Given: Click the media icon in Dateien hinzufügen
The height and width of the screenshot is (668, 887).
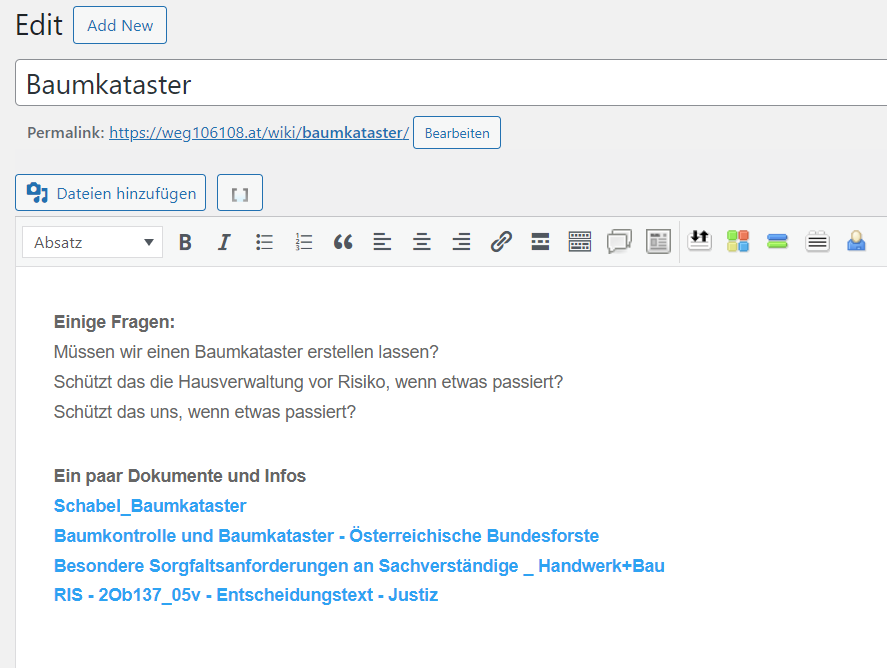Looking at the screenshot, I should (37, 193).
